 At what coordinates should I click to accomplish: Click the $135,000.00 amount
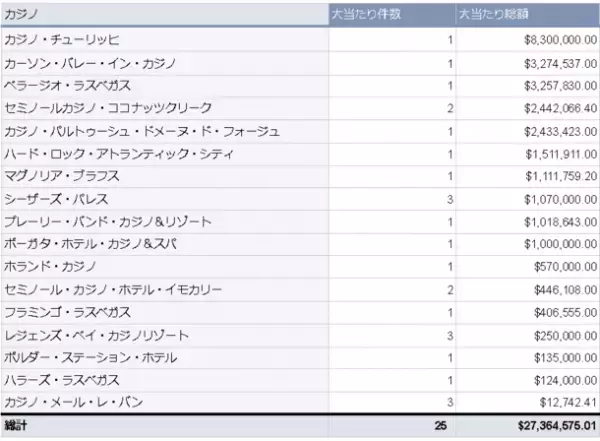coord(566,358)
